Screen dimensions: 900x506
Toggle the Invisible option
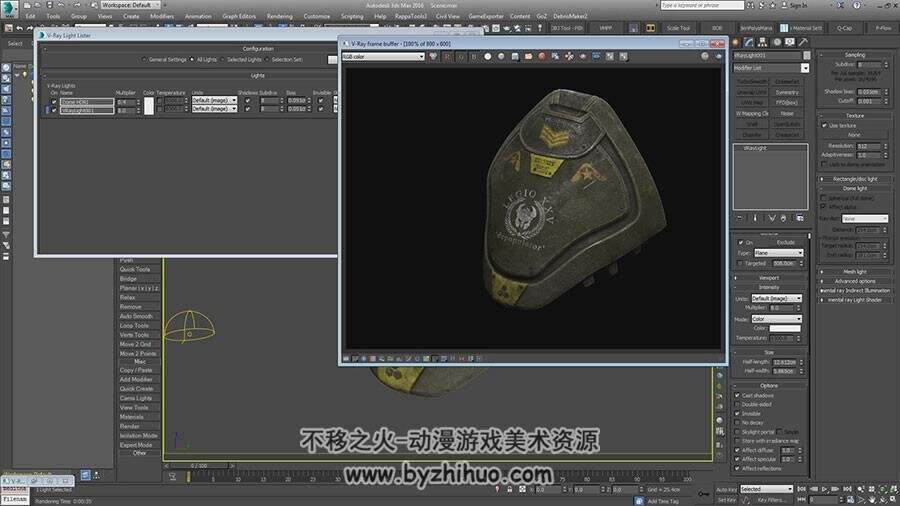(738, 414)
